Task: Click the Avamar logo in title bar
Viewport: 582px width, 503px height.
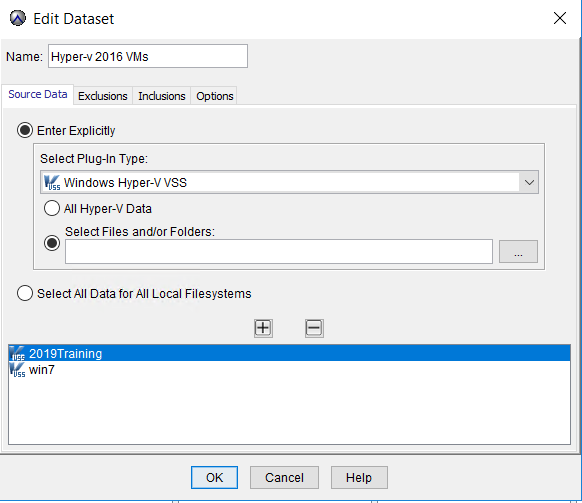Action: (x=18, y=18)
